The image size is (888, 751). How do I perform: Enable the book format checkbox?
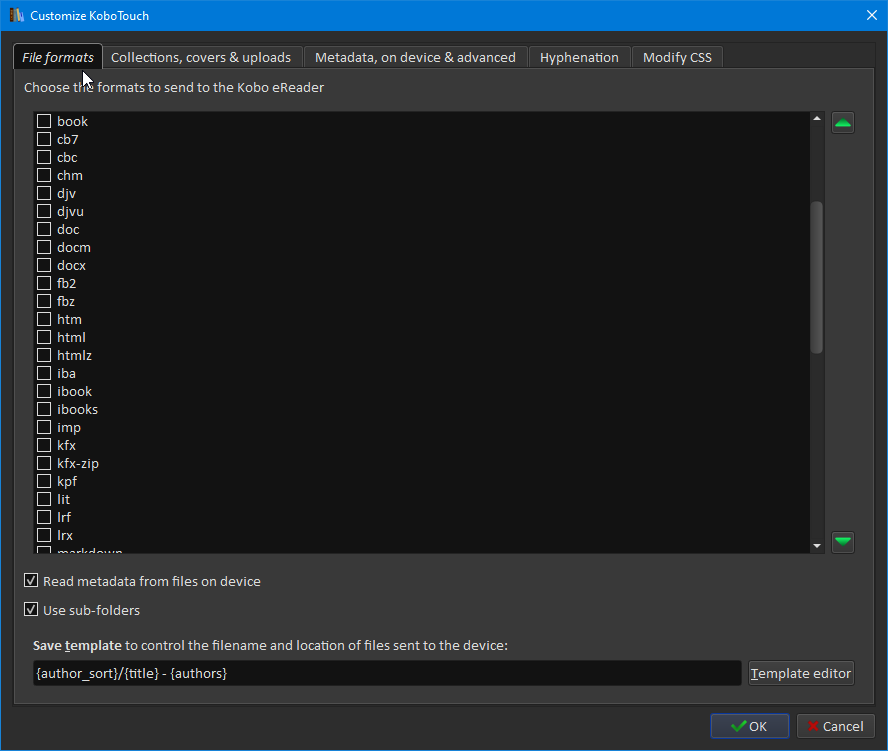coord(44,121)
